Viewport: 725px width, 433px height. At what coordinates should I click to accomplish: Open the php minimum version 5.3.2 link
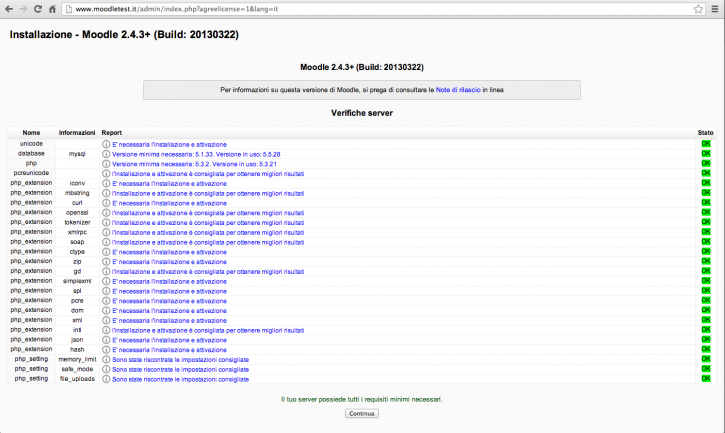[194, 164]
